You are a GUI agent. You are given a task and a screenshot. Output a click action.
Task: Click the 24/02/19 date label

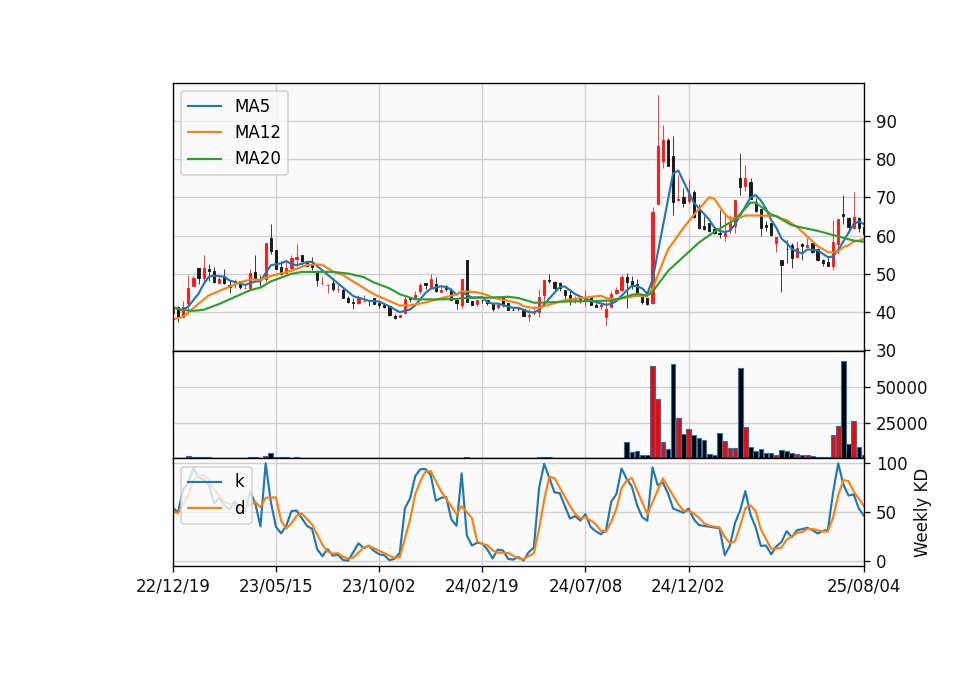coord(481,586)
